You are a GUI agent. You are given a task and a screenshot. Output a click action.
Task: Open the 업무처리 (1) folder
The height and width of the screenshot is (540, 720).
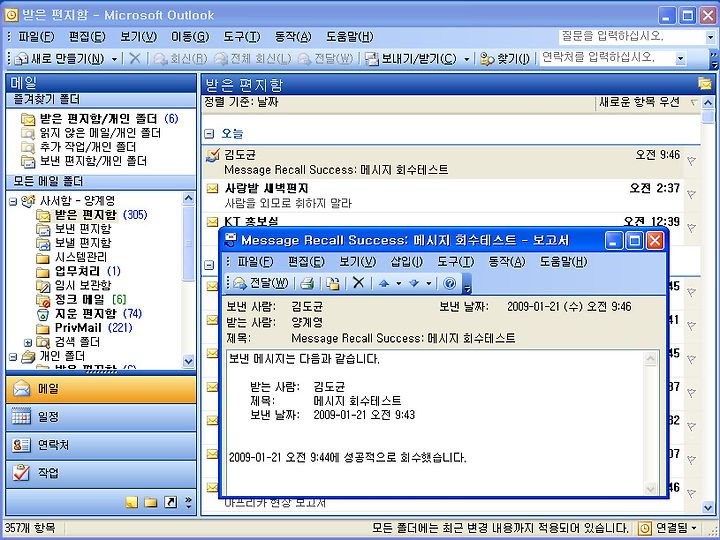pyautogui.click(x=78, y=271)
